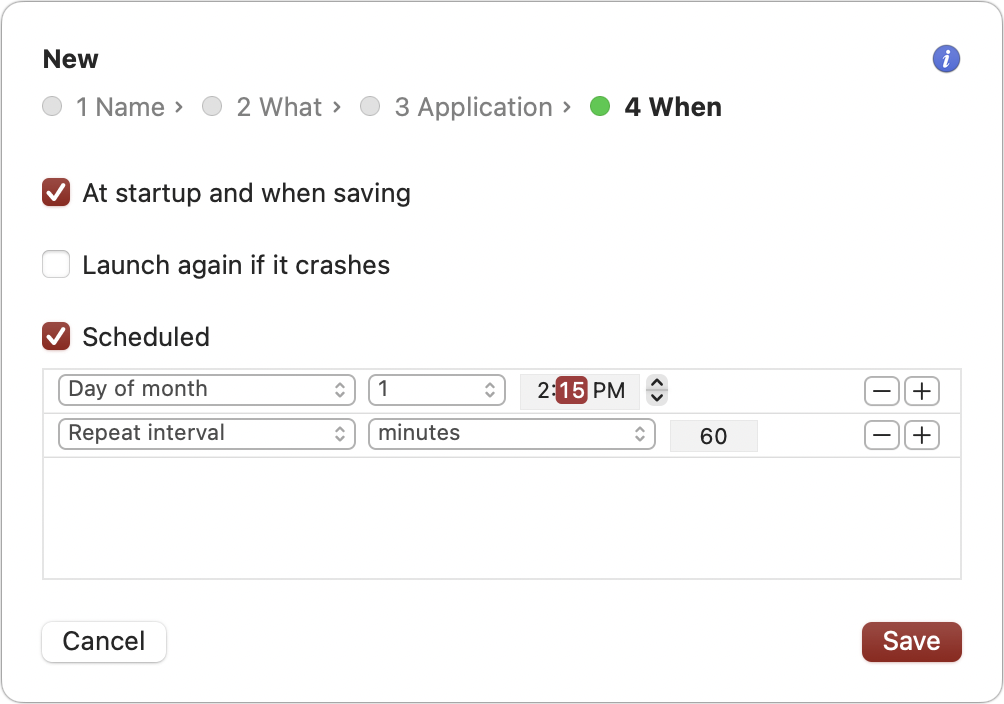Click the Cancel button
1004x704 pixels.
click(104, 642)
